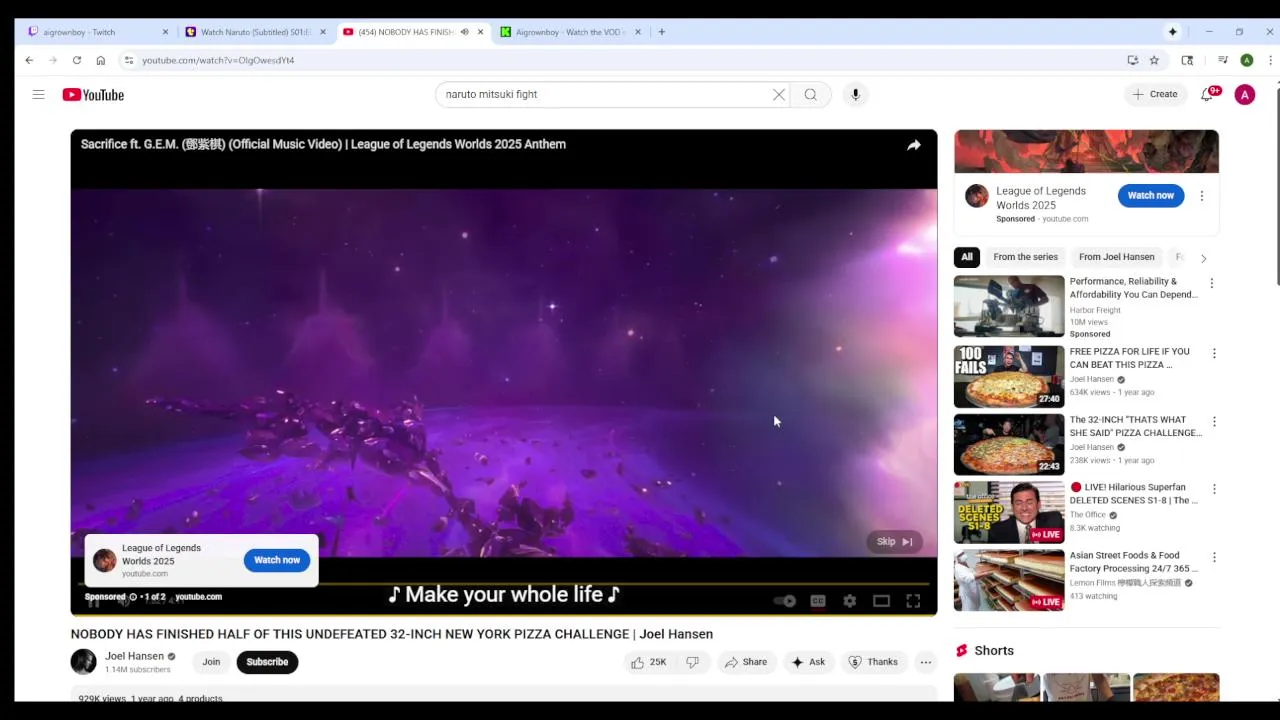Open player settings gear
This screenshot has height=720, width=1280.
coord(849,601)
